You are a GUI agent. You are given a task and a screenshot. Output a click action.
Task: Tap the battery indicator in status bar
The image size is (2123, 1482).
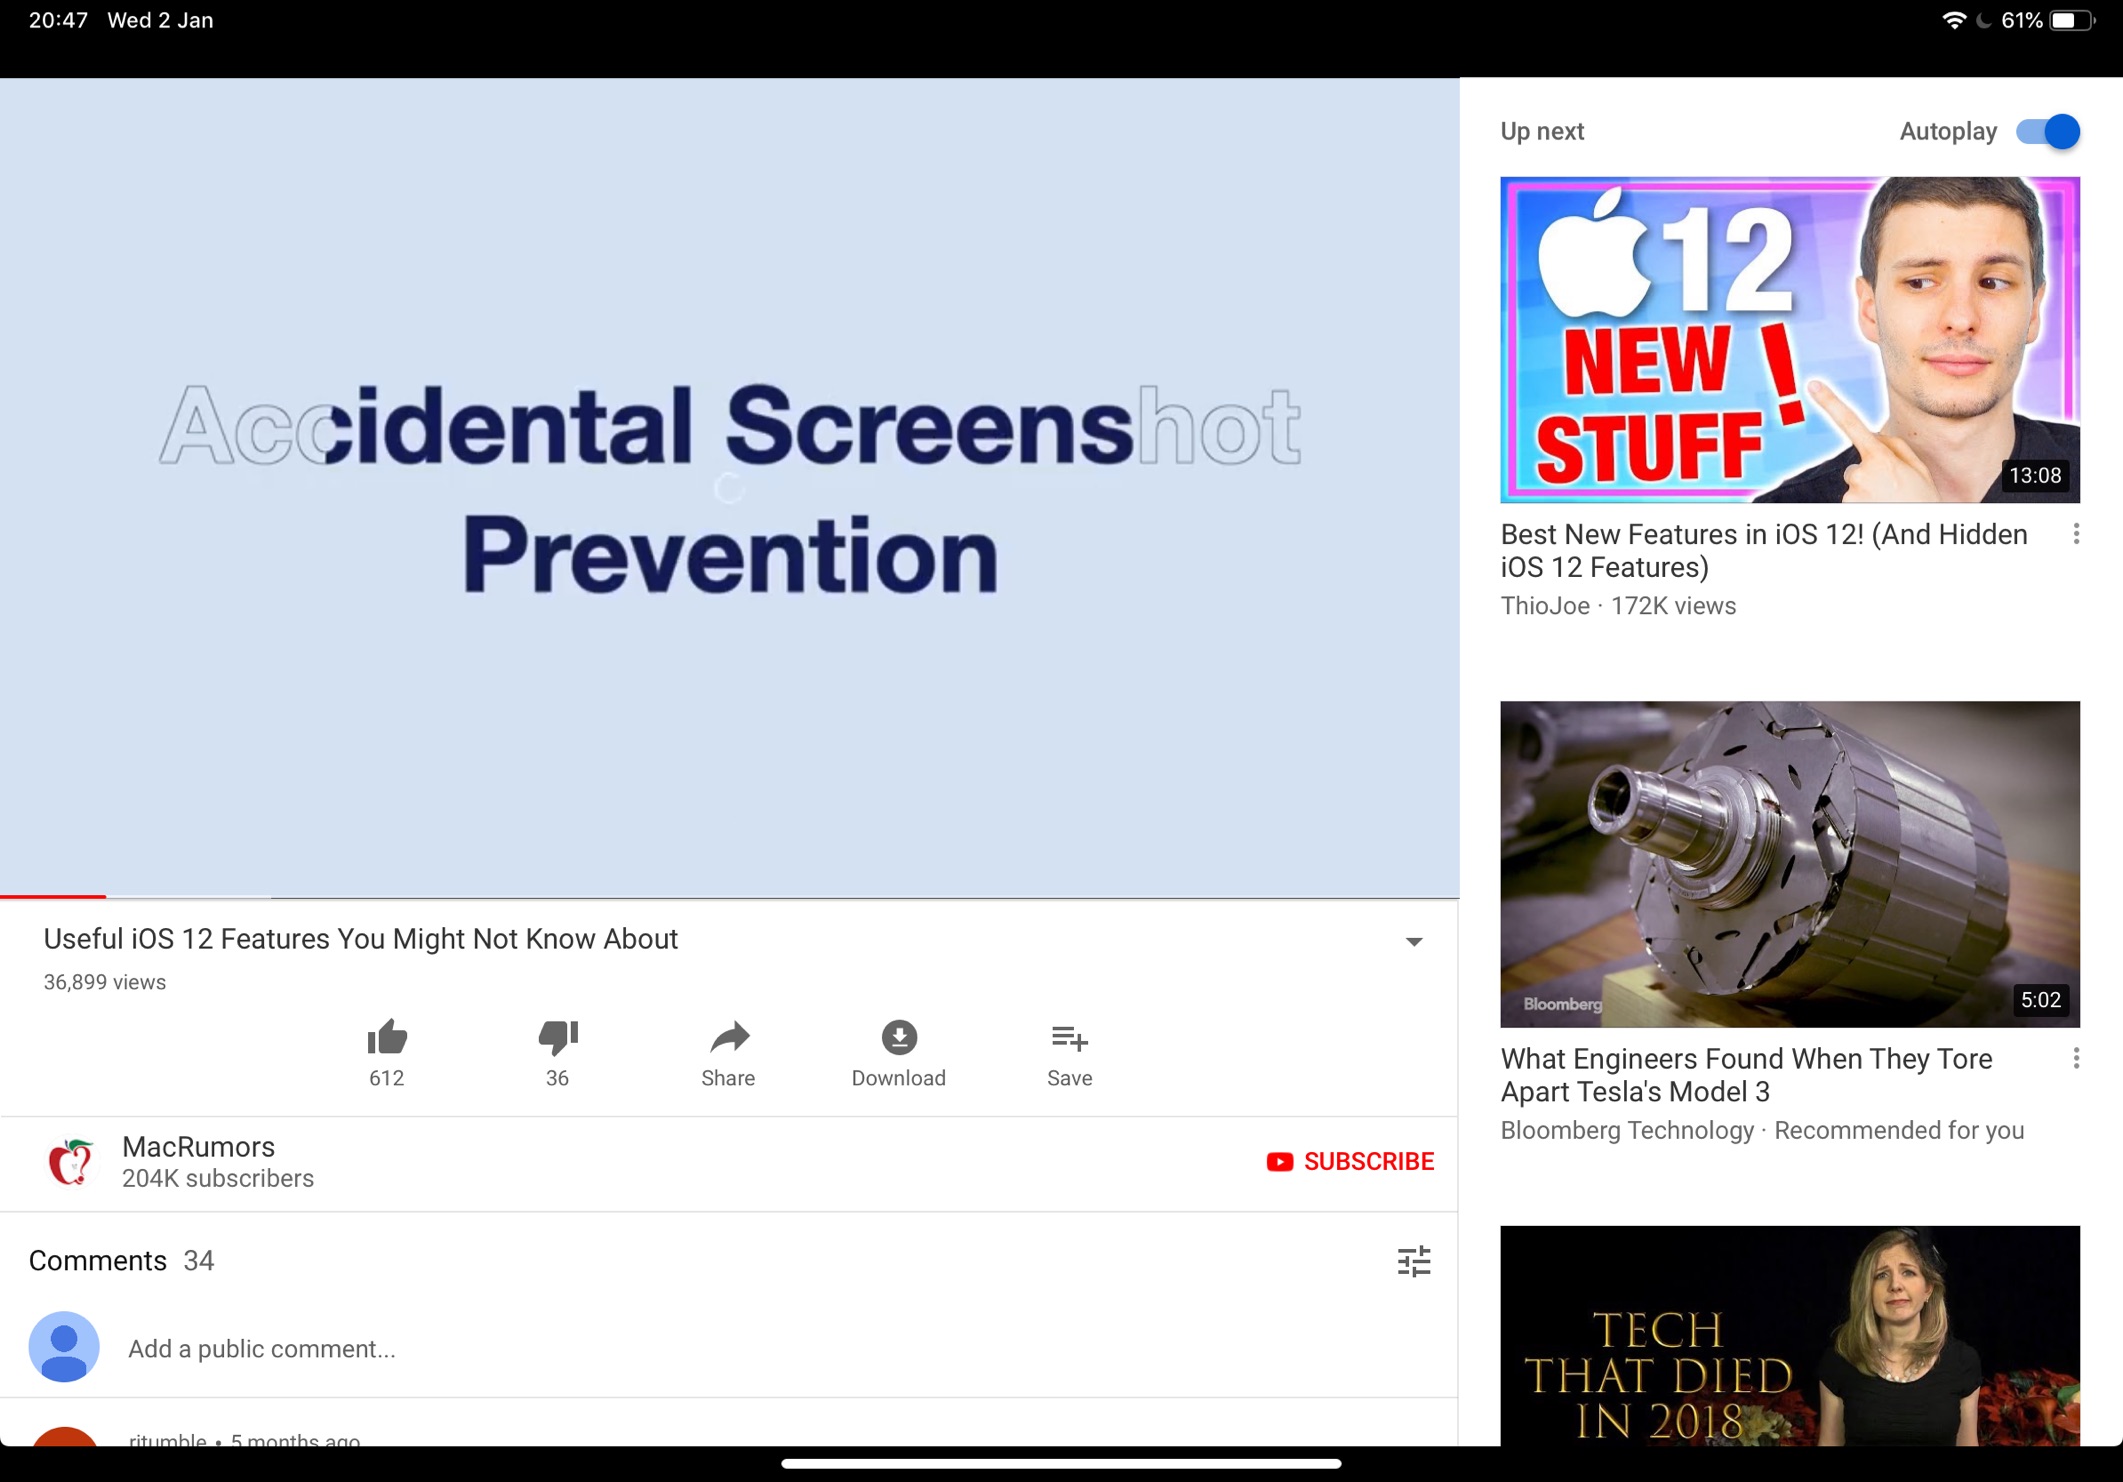tap(2071, 20)
